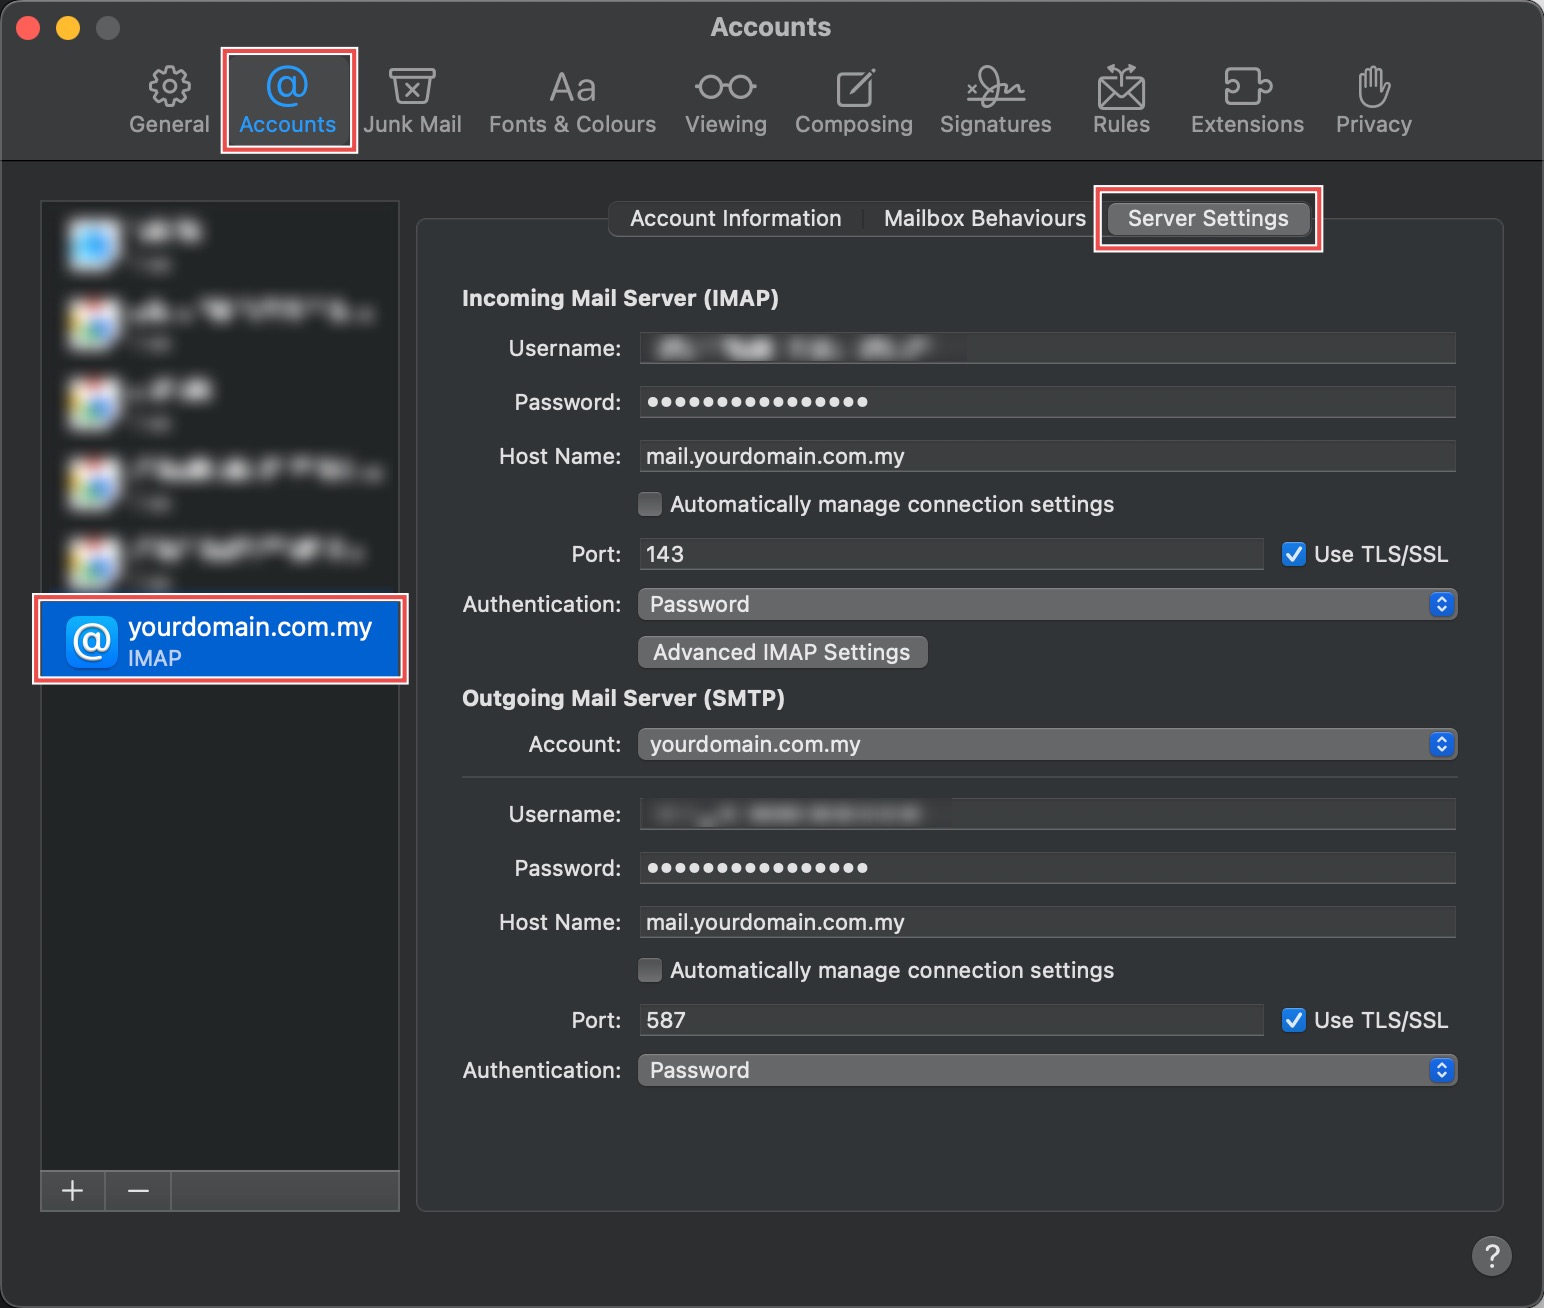1544x1308 pixels.
Task: Open the General preferences gear icon
Action: pos(169,87)
